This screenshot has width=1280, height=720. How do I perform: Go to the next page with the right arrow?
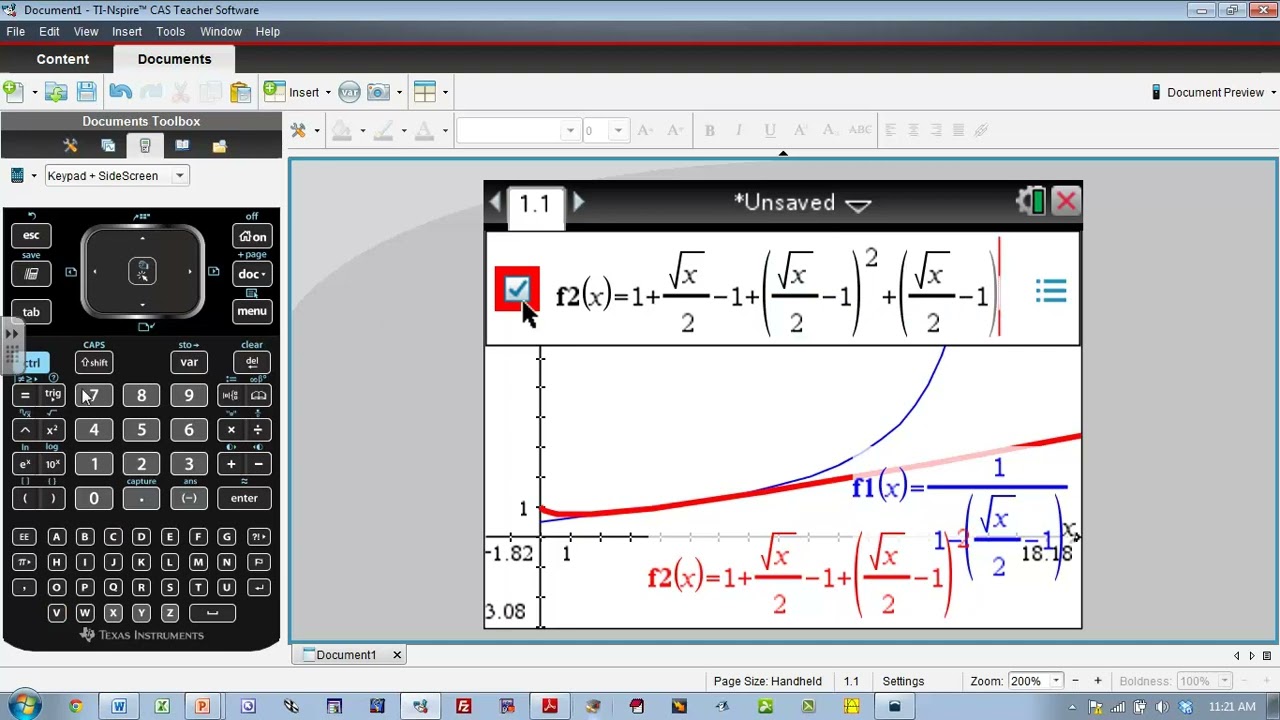578,202
